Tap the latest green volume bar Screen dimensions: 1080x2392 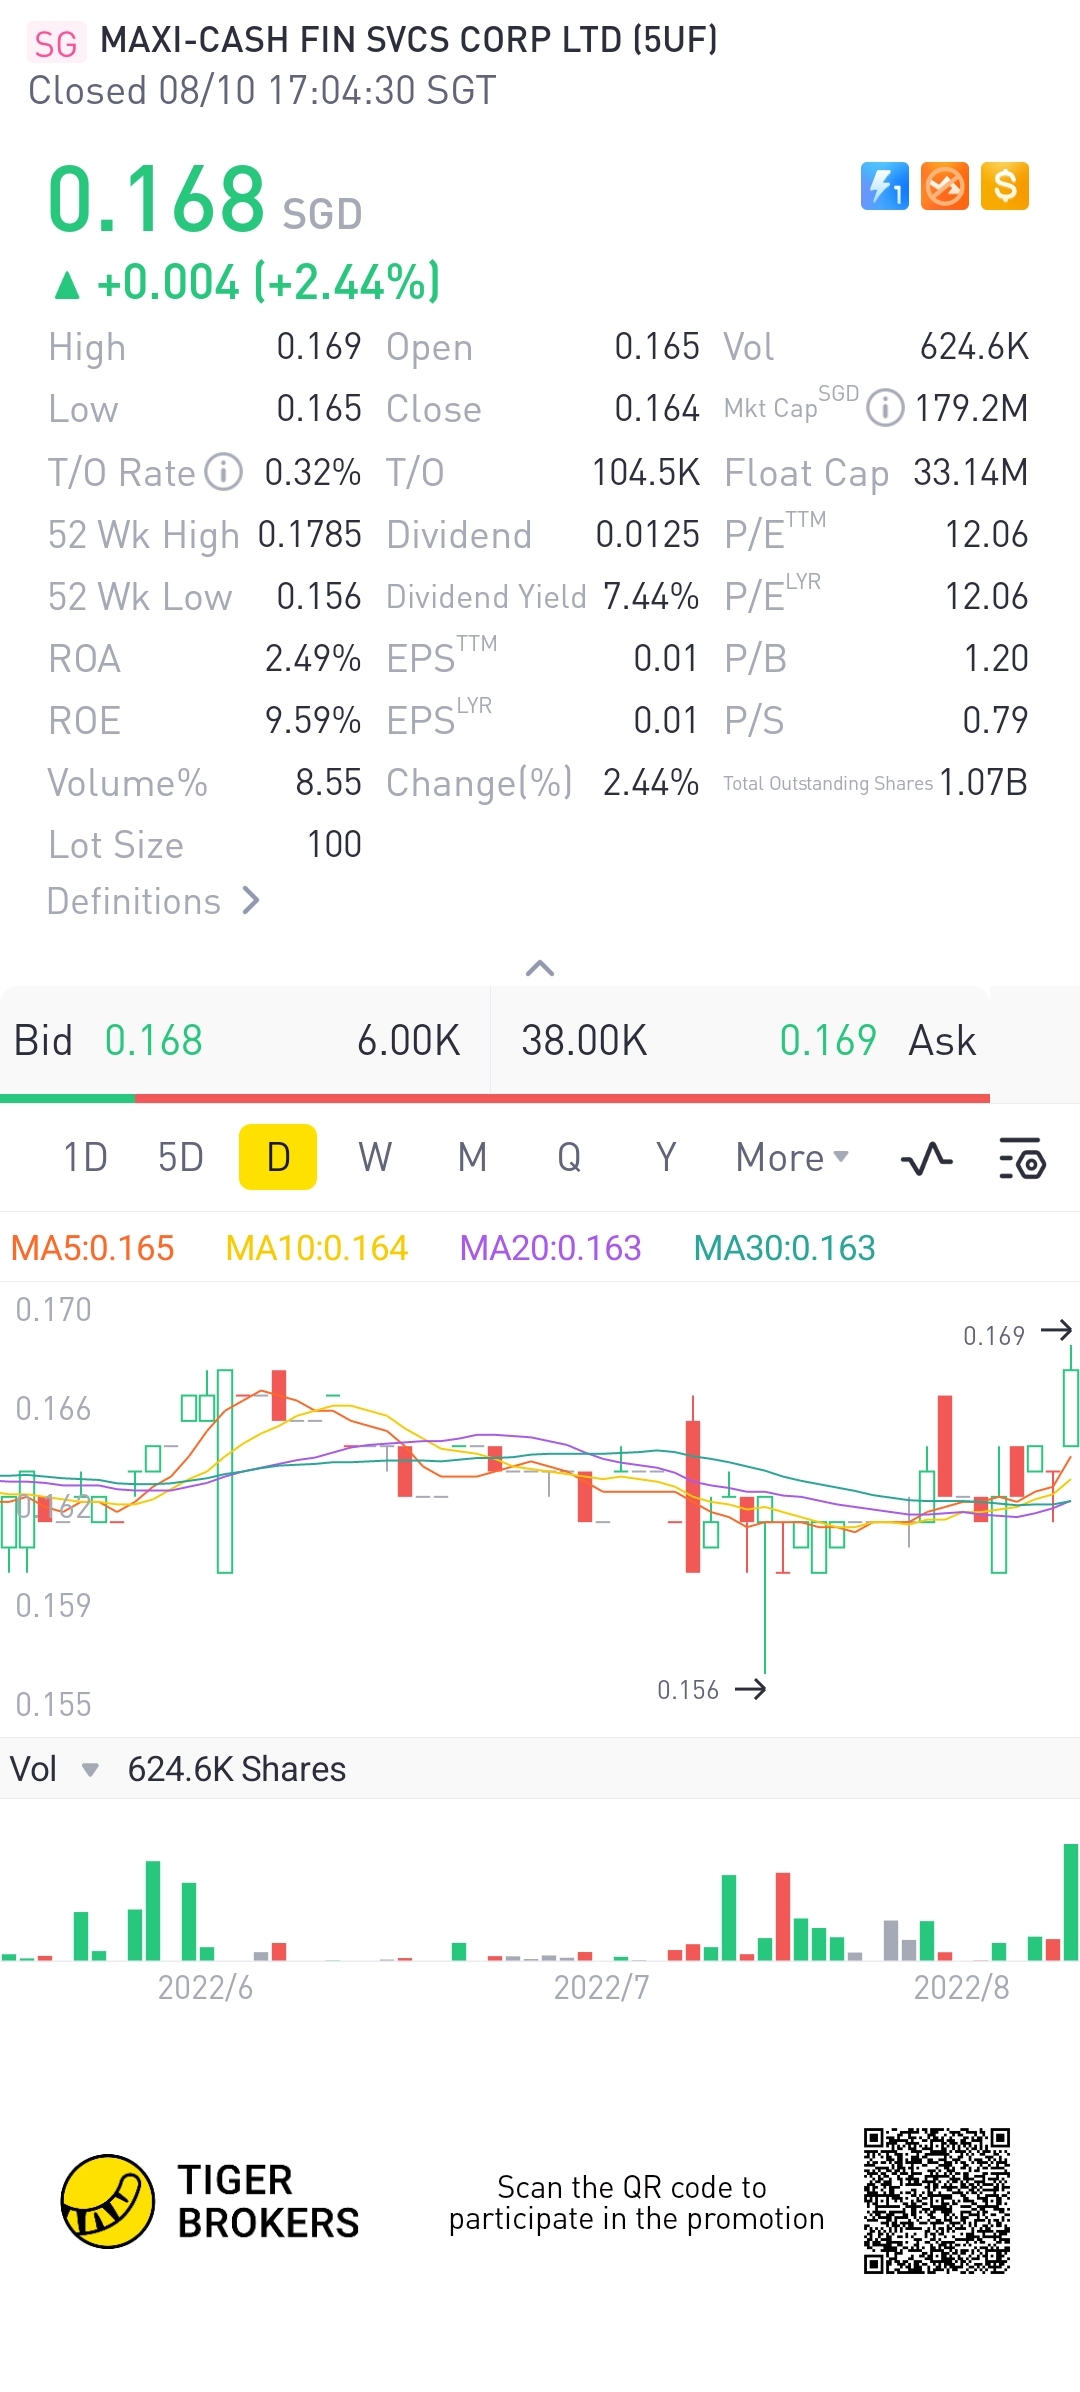click(x=1071, y=1901)
